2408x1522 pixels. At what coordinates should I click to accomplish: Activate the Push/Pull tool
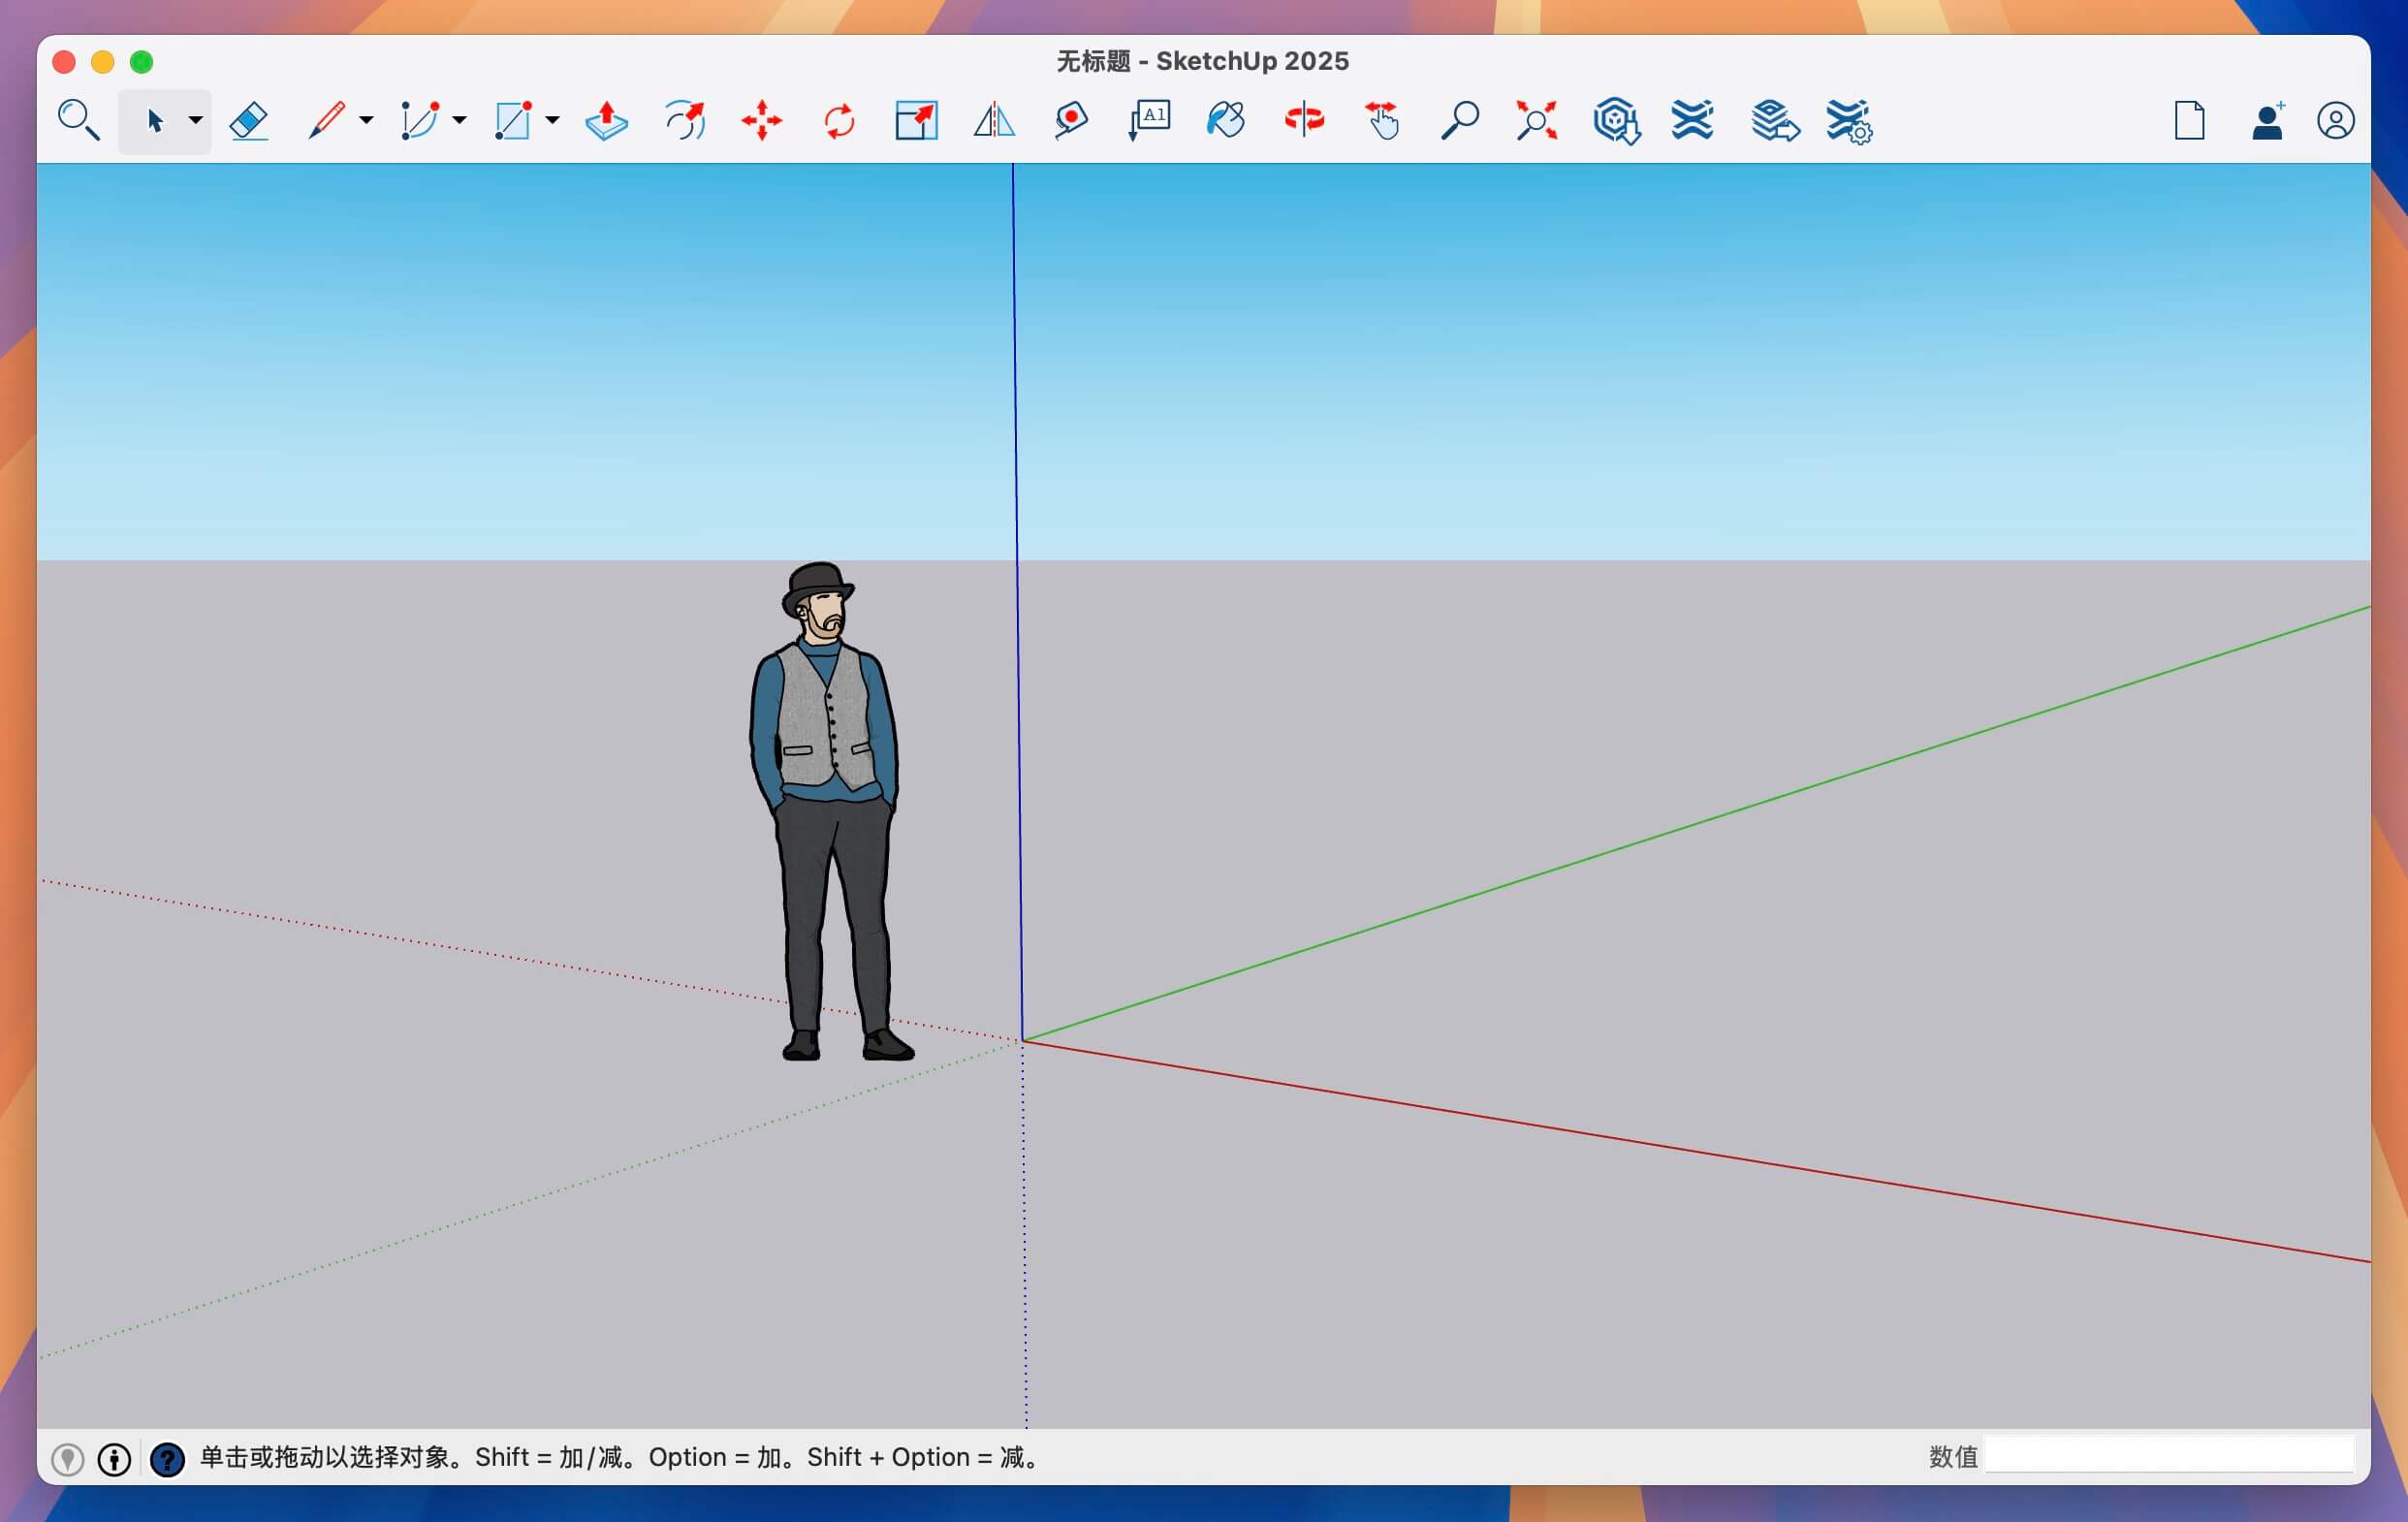pyautogui.click(x=606, y=121)
